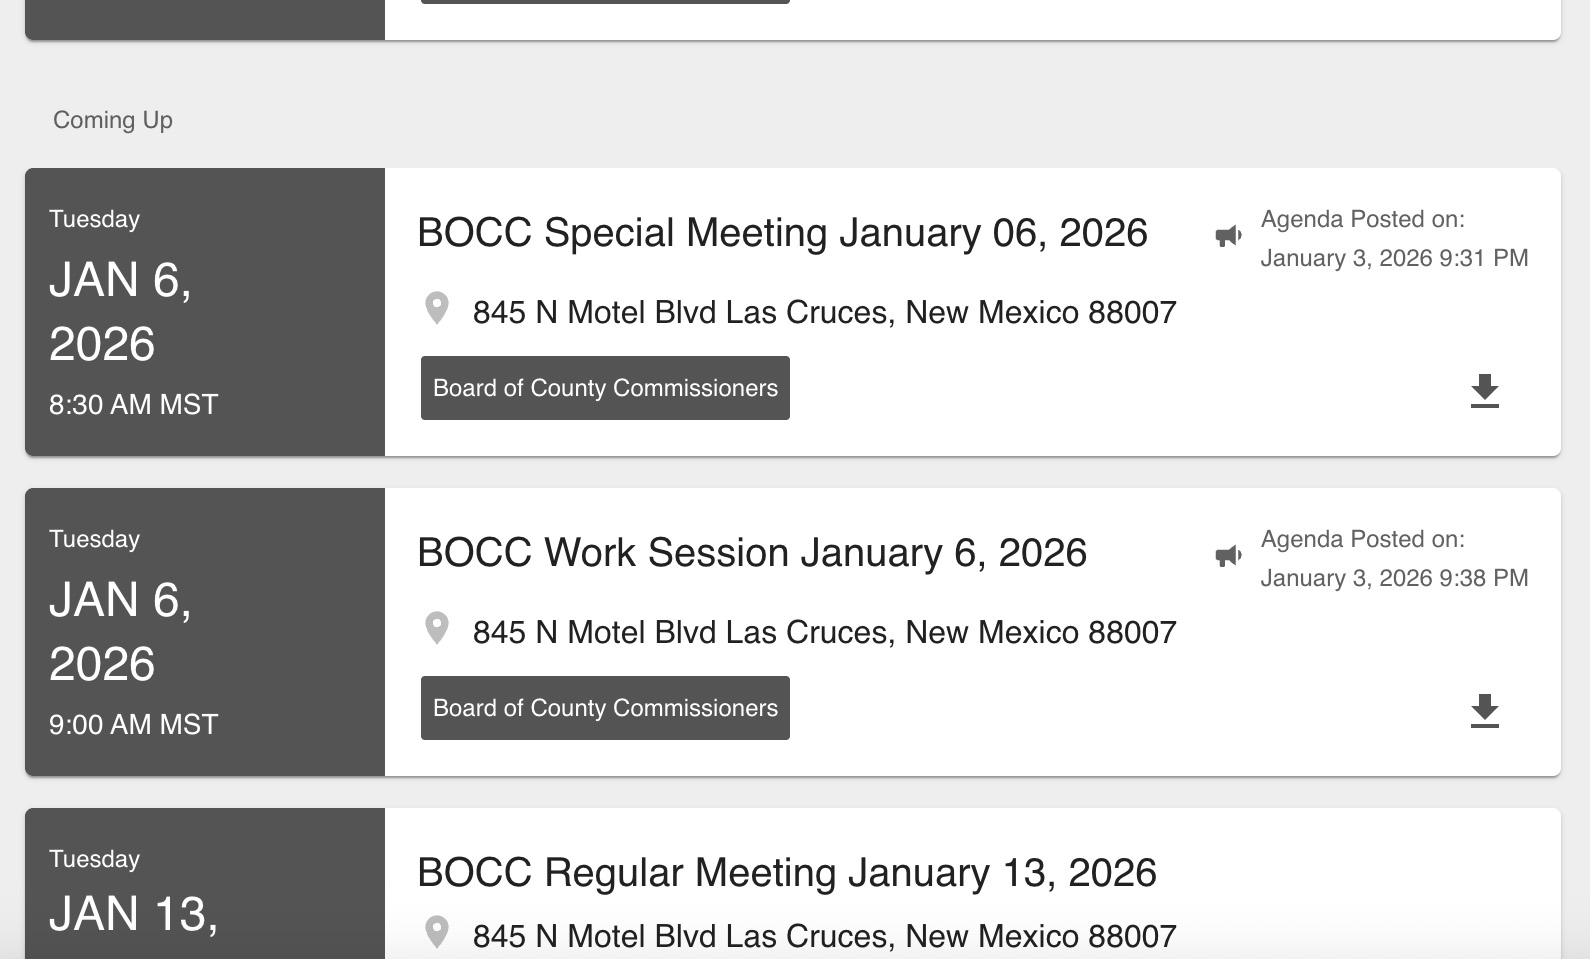Click Board of County Commissioners tag on Work Session
The image size is (1590, 959).
tap(605, 708)
